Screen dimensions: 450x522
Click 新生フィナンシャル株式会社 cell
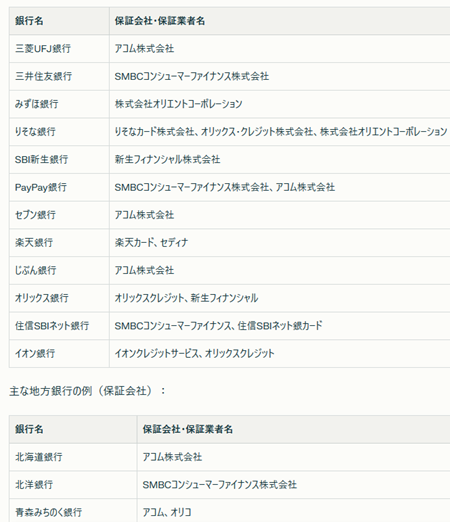click(x=280, y=159)
